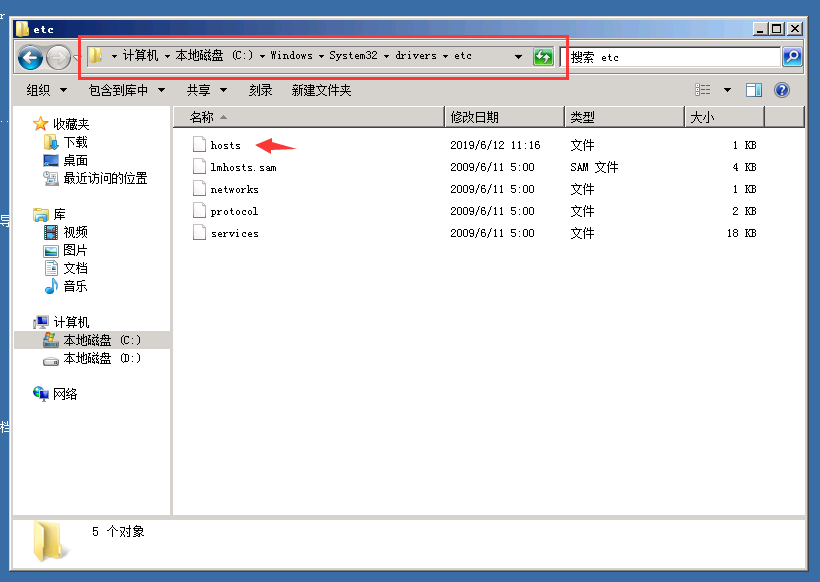The height and width of the screenshot is (582, 820).
Task: Expand the arrow after 本地磁盘 (C:) in the path
Action: pos(262,56)
